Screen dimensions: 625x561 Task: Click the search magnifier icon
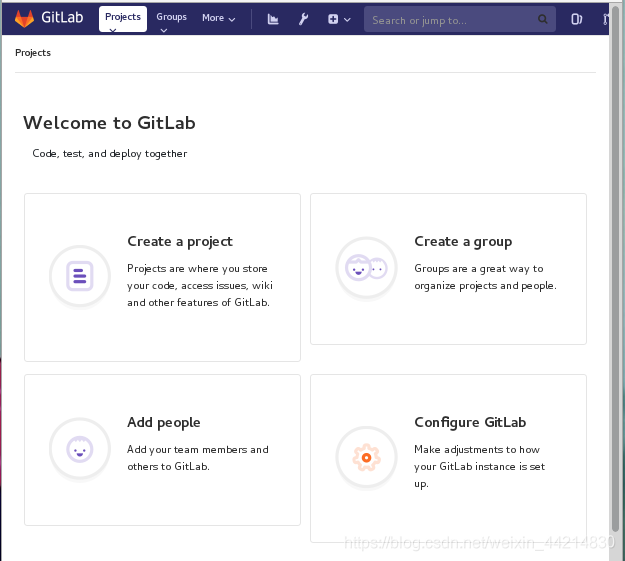pyautogui.click(x=542, y=19)
